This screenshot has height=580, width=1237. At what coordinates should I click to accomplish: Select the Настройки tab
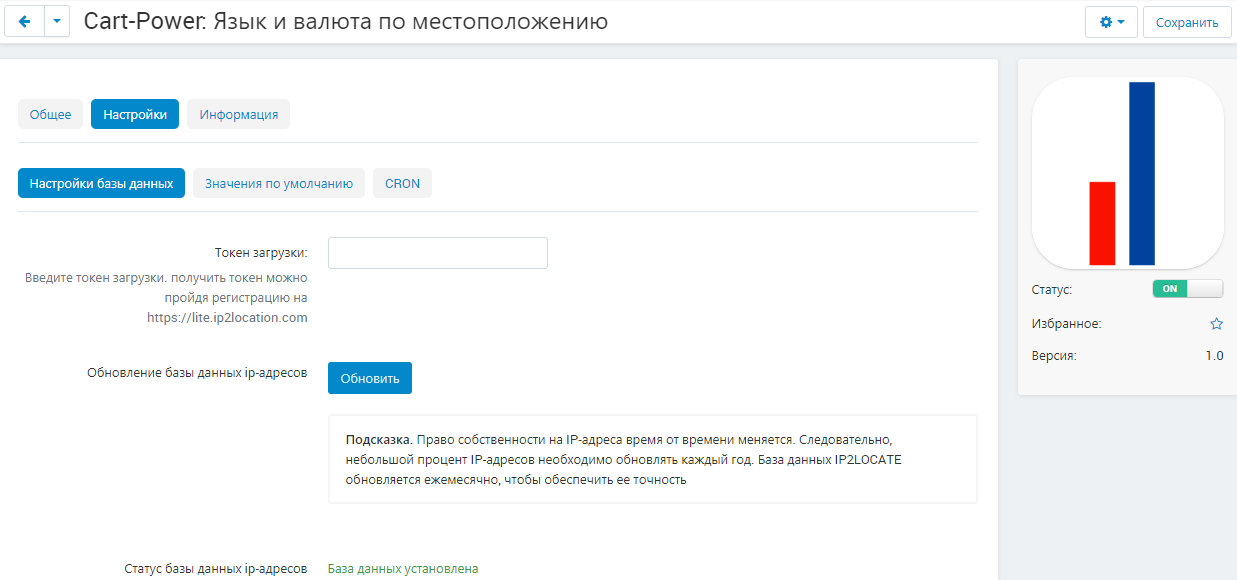[x=135, y=114]
